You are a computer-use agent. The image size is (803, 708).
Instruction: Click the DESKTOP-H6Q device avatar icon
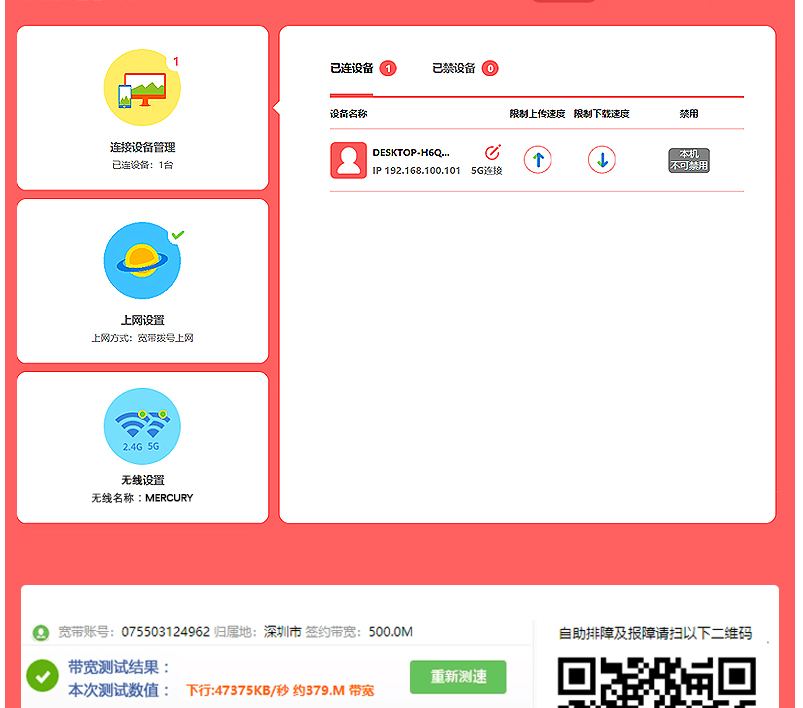pos(348,160)
